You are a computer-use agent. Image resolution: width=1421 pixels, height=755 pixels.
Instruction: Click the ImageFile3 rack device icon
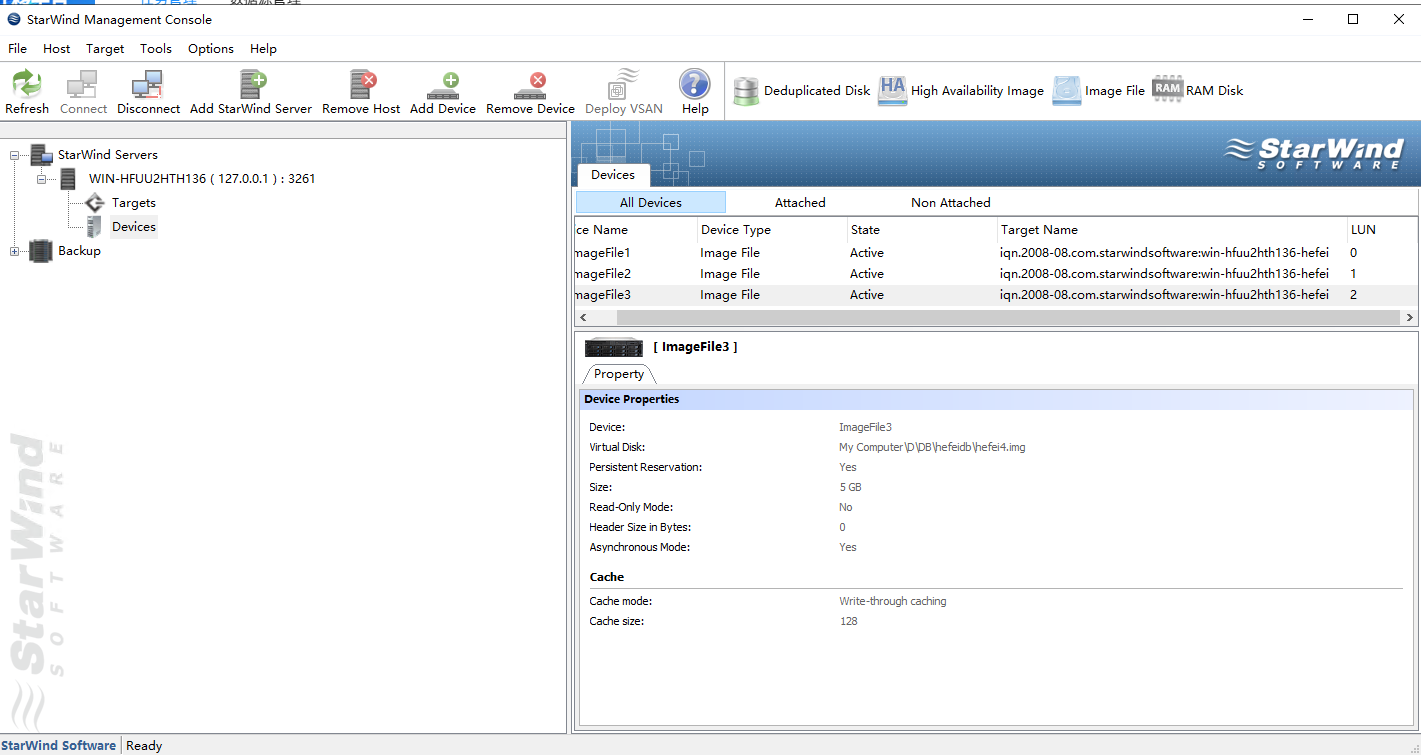tap(614, 347)
